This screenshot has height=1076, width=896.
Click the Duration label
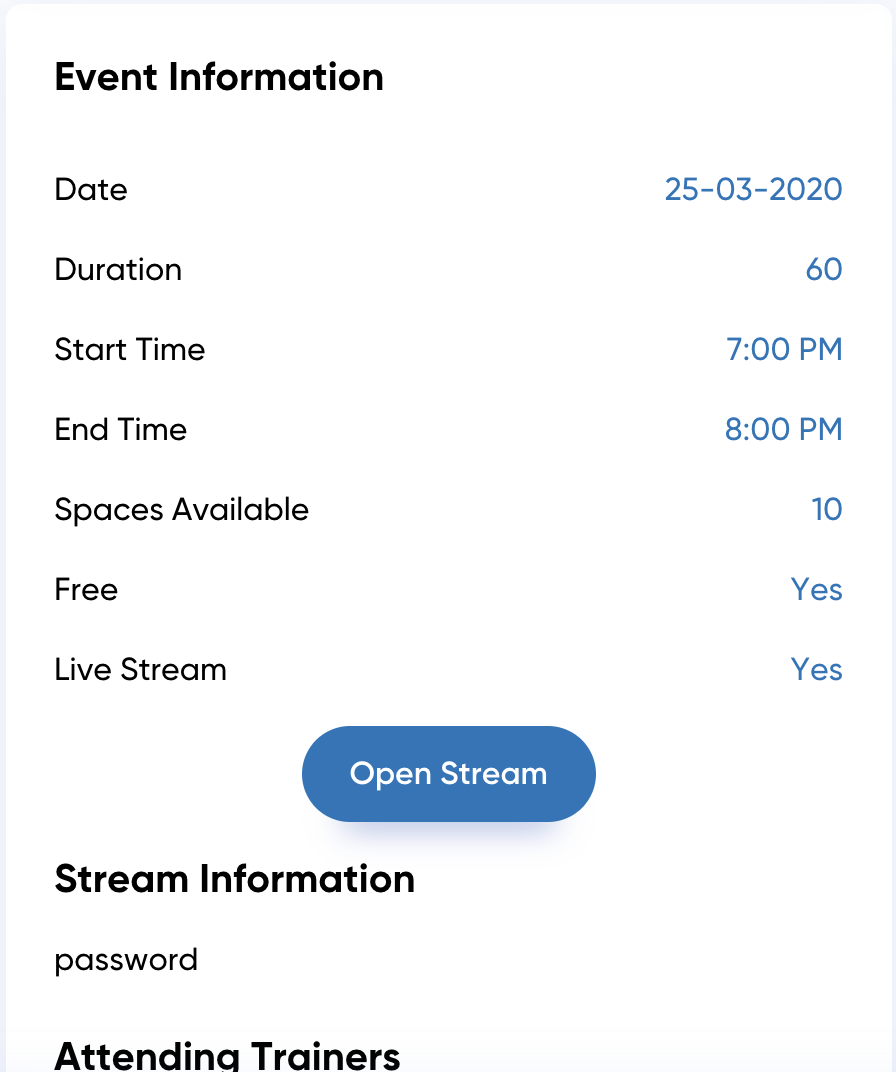click(x=118, y=269)
